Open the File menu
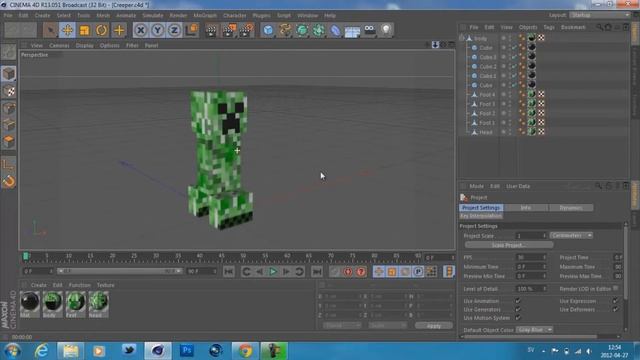Screen dimensions: 640x360 point(8,16)
